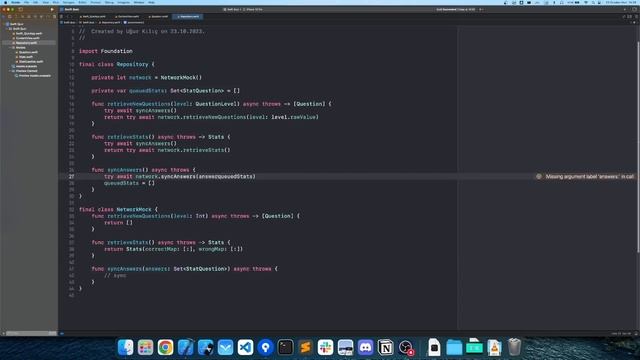Launch Google Chrome from the dock
The image size is (640, 360).
[x=165, y=347]
